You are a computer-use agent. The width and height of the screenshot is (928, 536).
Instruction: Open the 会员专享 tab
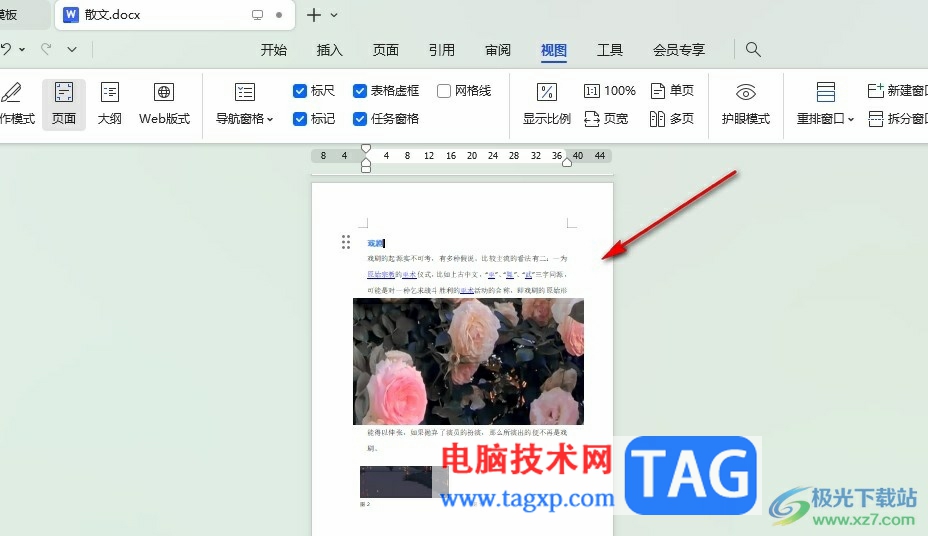coord(679,50)
